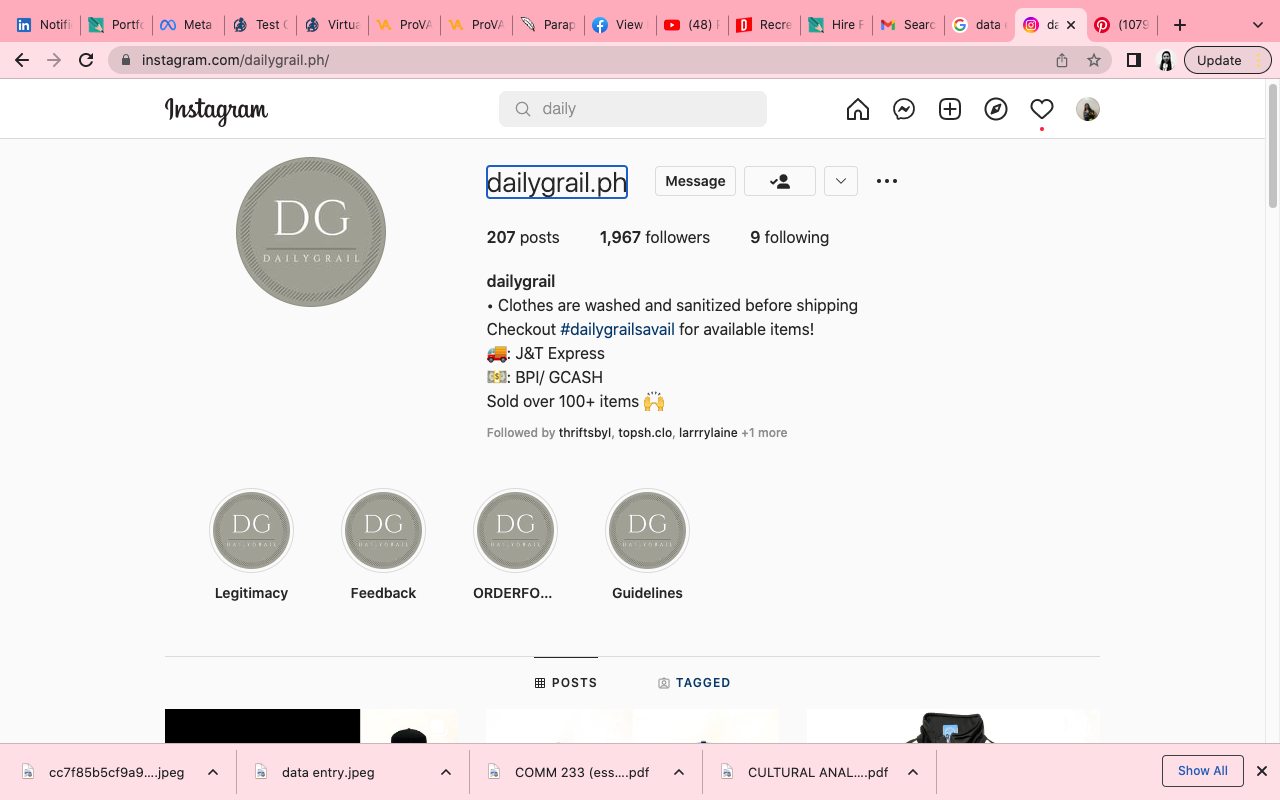Image resolution: width=1280 pixels, height=800 pixels.
Task: View the 1,967 followers list
Action: [655, 237]
